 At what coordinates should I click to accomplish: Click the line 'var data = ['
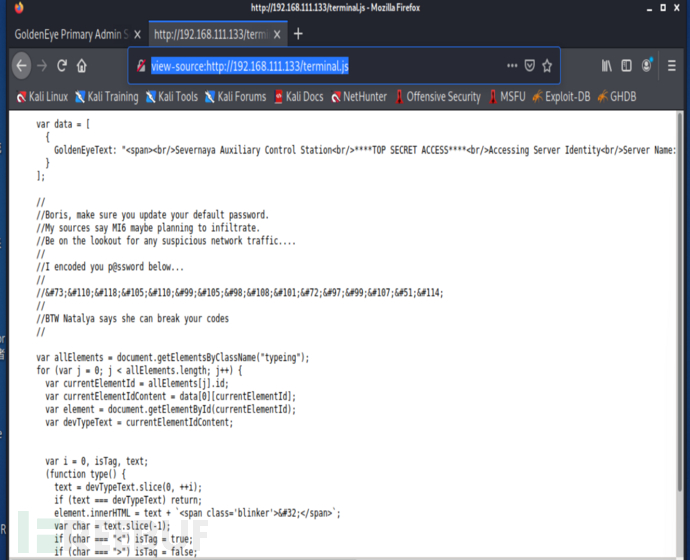tap(63, 124)
